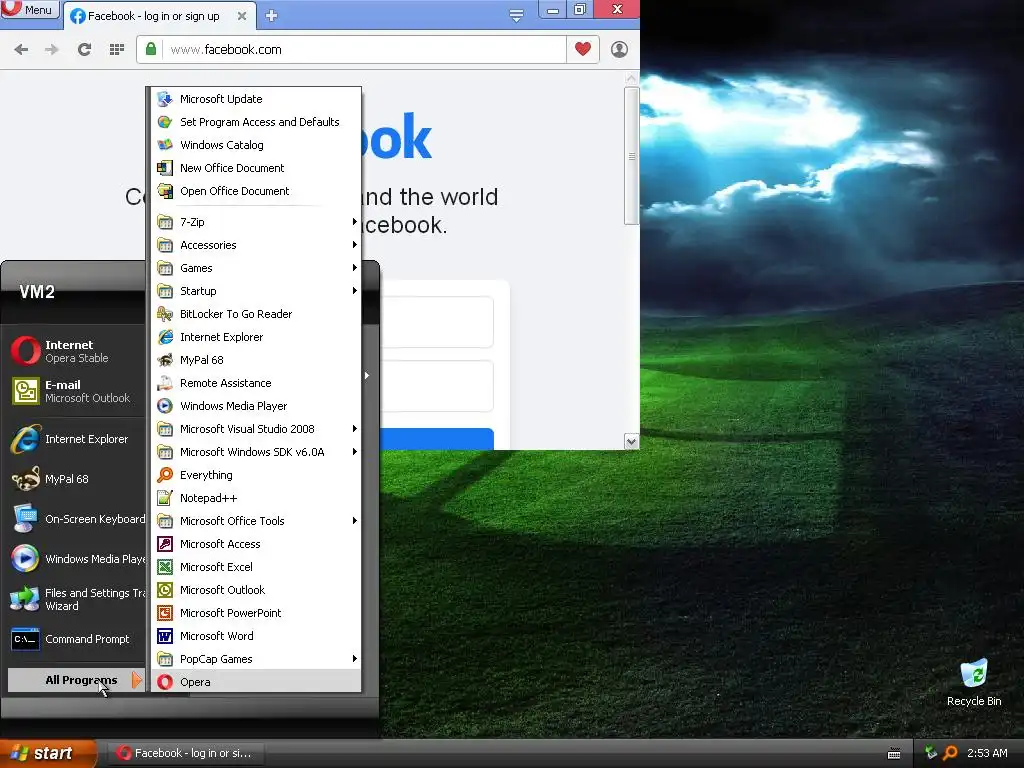Click the Remote Assistance icon

(165, 383)
